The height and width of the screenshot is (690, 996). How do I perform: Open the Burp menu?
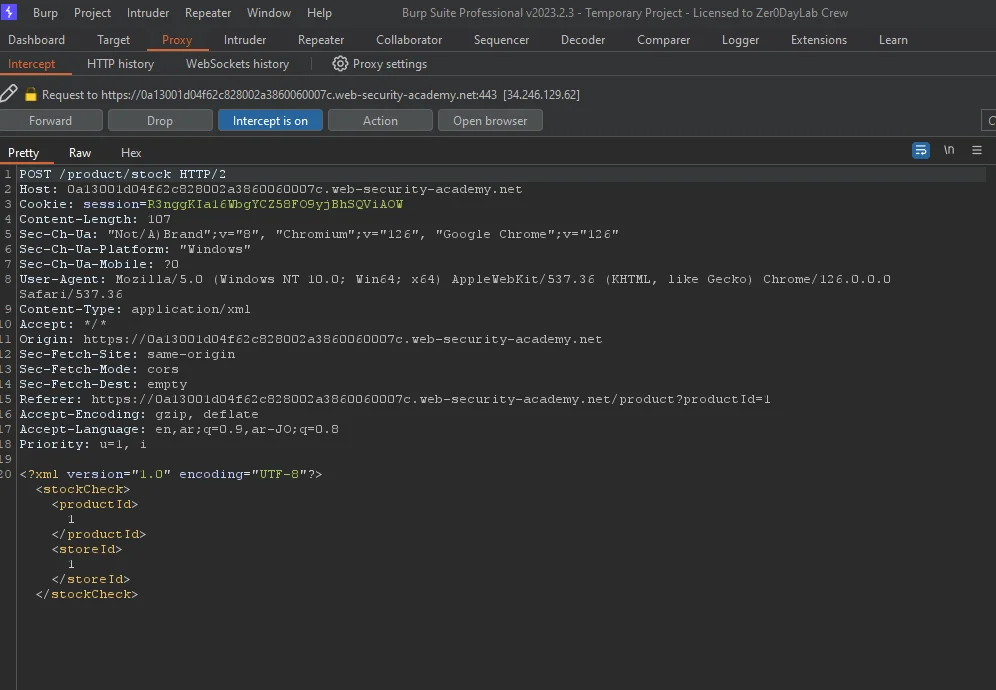pyautogui.click(x=45, y=13)
